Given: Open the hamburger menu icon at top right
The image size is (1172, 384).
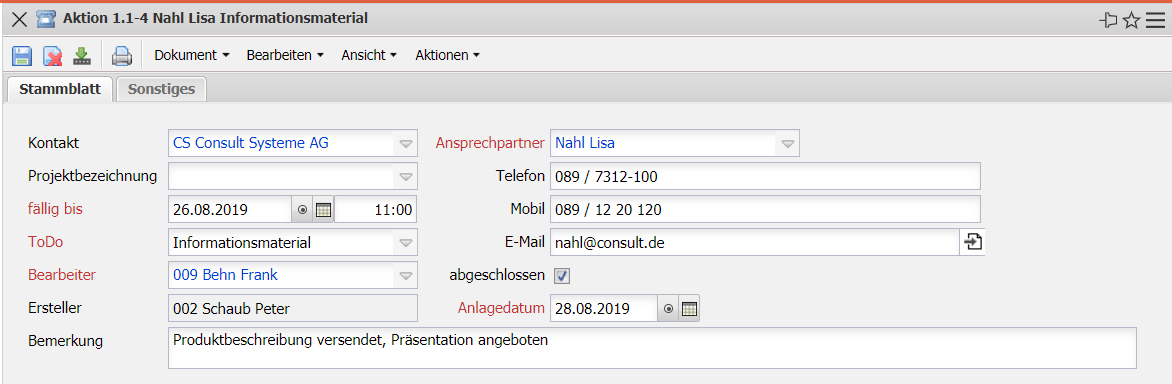Looking at the screenshot, I should (1155, 20).
